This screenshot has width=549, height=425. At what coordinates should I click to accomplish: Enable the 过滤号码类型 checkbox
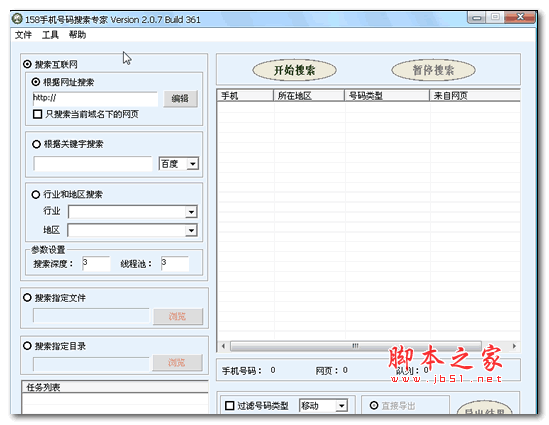tap(230, 405)
